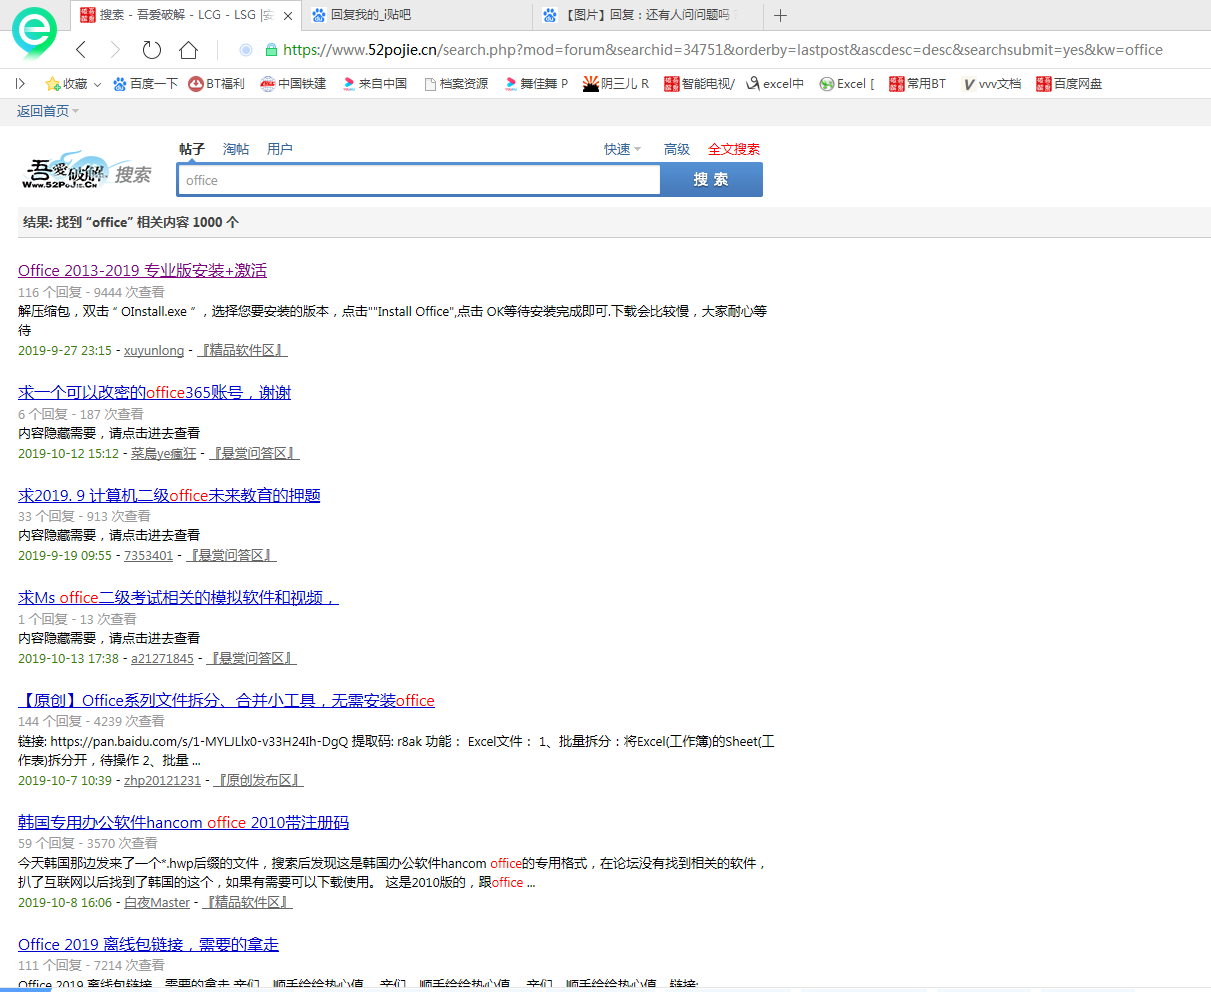The width and height of the screenshot is (1211, 992).
Task: Expand the bookmarks bar sidebar toggle
Action: click(20, 84)
